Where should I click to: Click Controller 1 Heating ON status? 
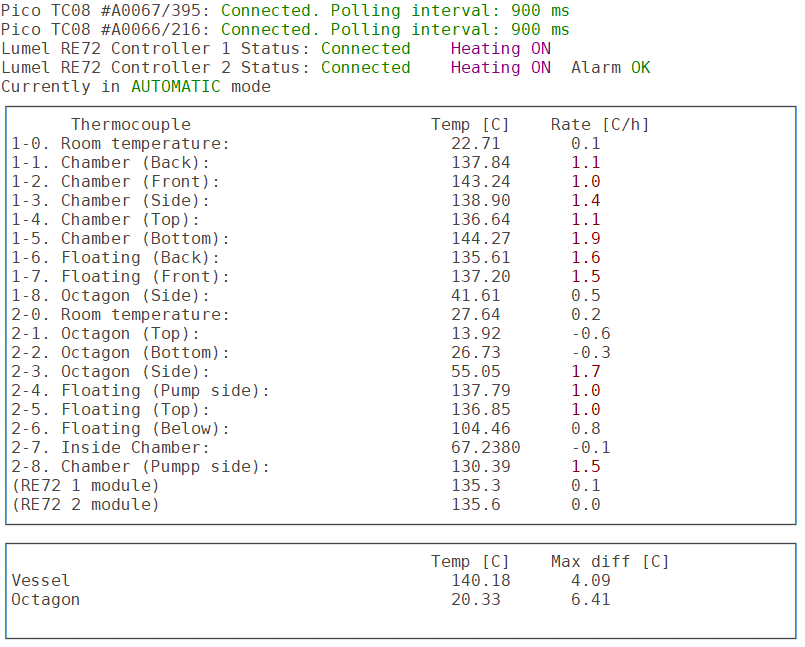click(500, 48)
